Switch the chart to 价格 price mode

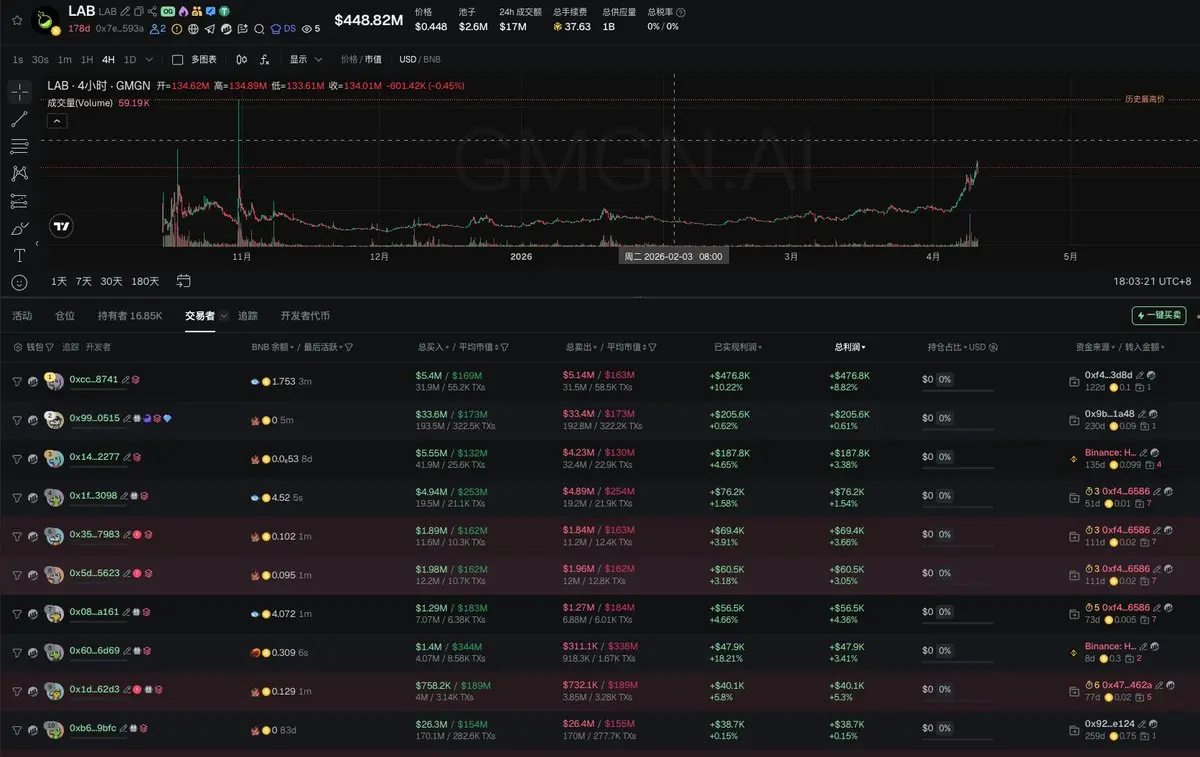click(x=349, y=60)
